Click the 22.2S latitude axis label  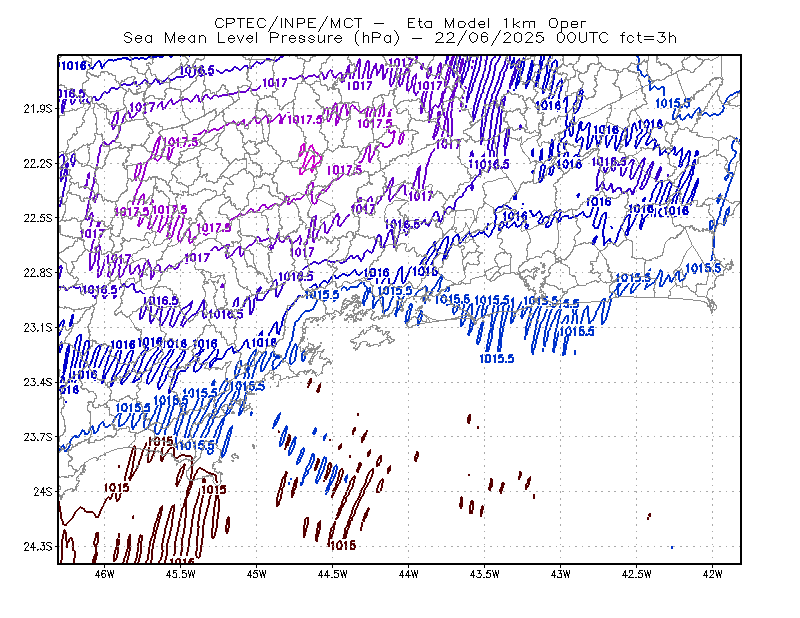[38, 163]
